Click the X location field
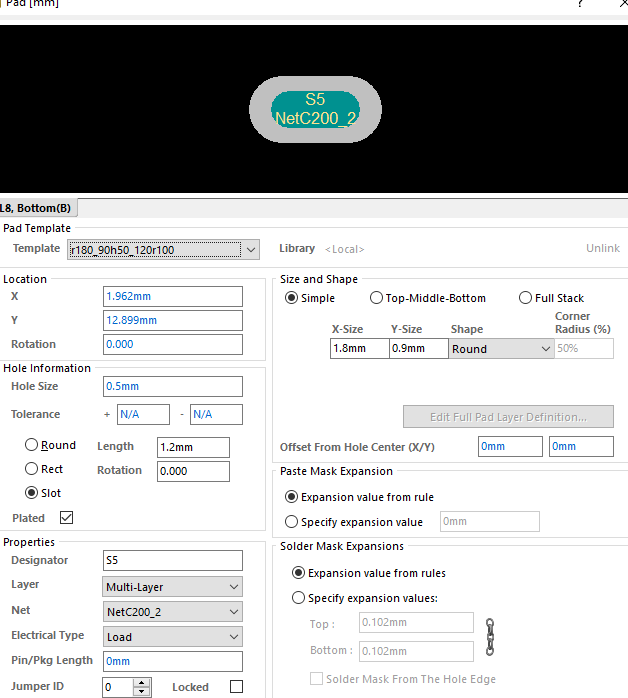 point(173,296)
